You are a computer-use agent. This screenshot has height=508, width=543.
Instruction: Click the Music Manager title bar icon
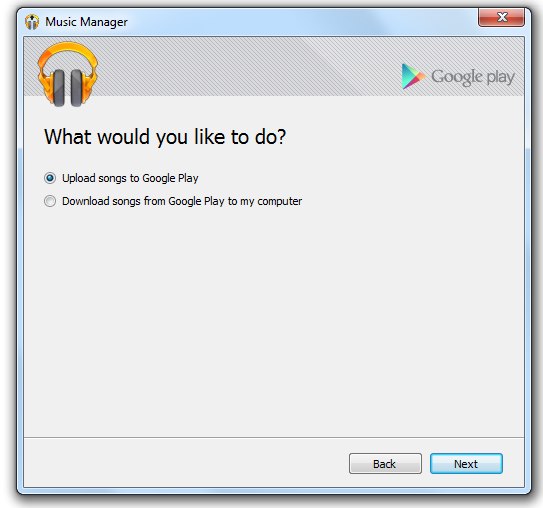pyautogui.click(x=32, y=22)
